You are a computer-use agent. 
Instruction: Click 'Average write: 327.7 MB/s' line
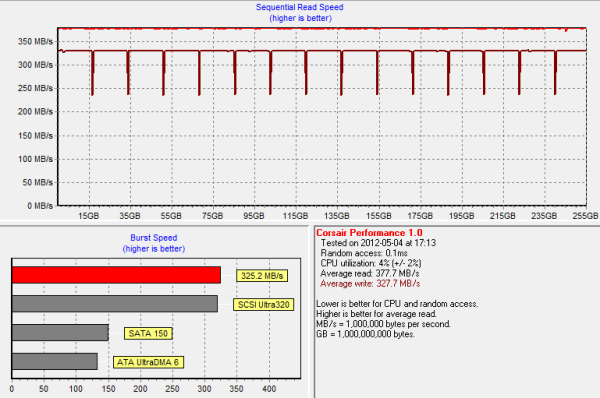pos(370,284)
